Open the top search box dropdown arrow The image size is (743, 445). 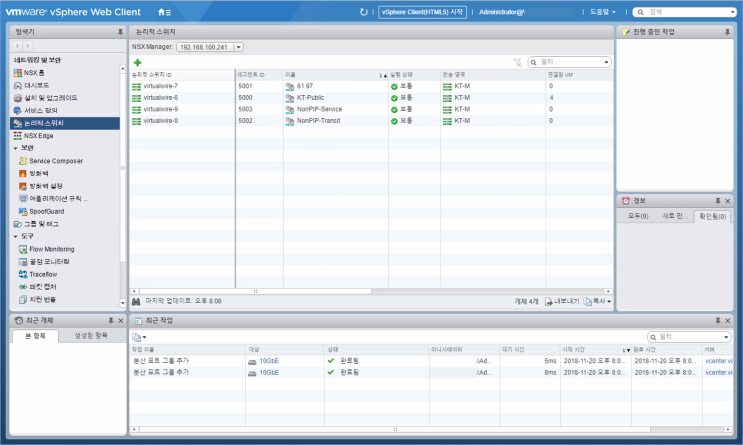[x=733, y=12]
